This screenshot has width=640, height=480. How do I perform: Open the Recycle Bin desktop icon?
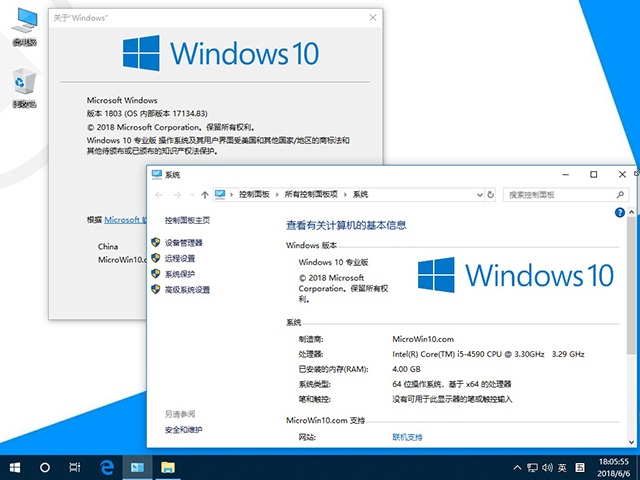coord(24,88)
